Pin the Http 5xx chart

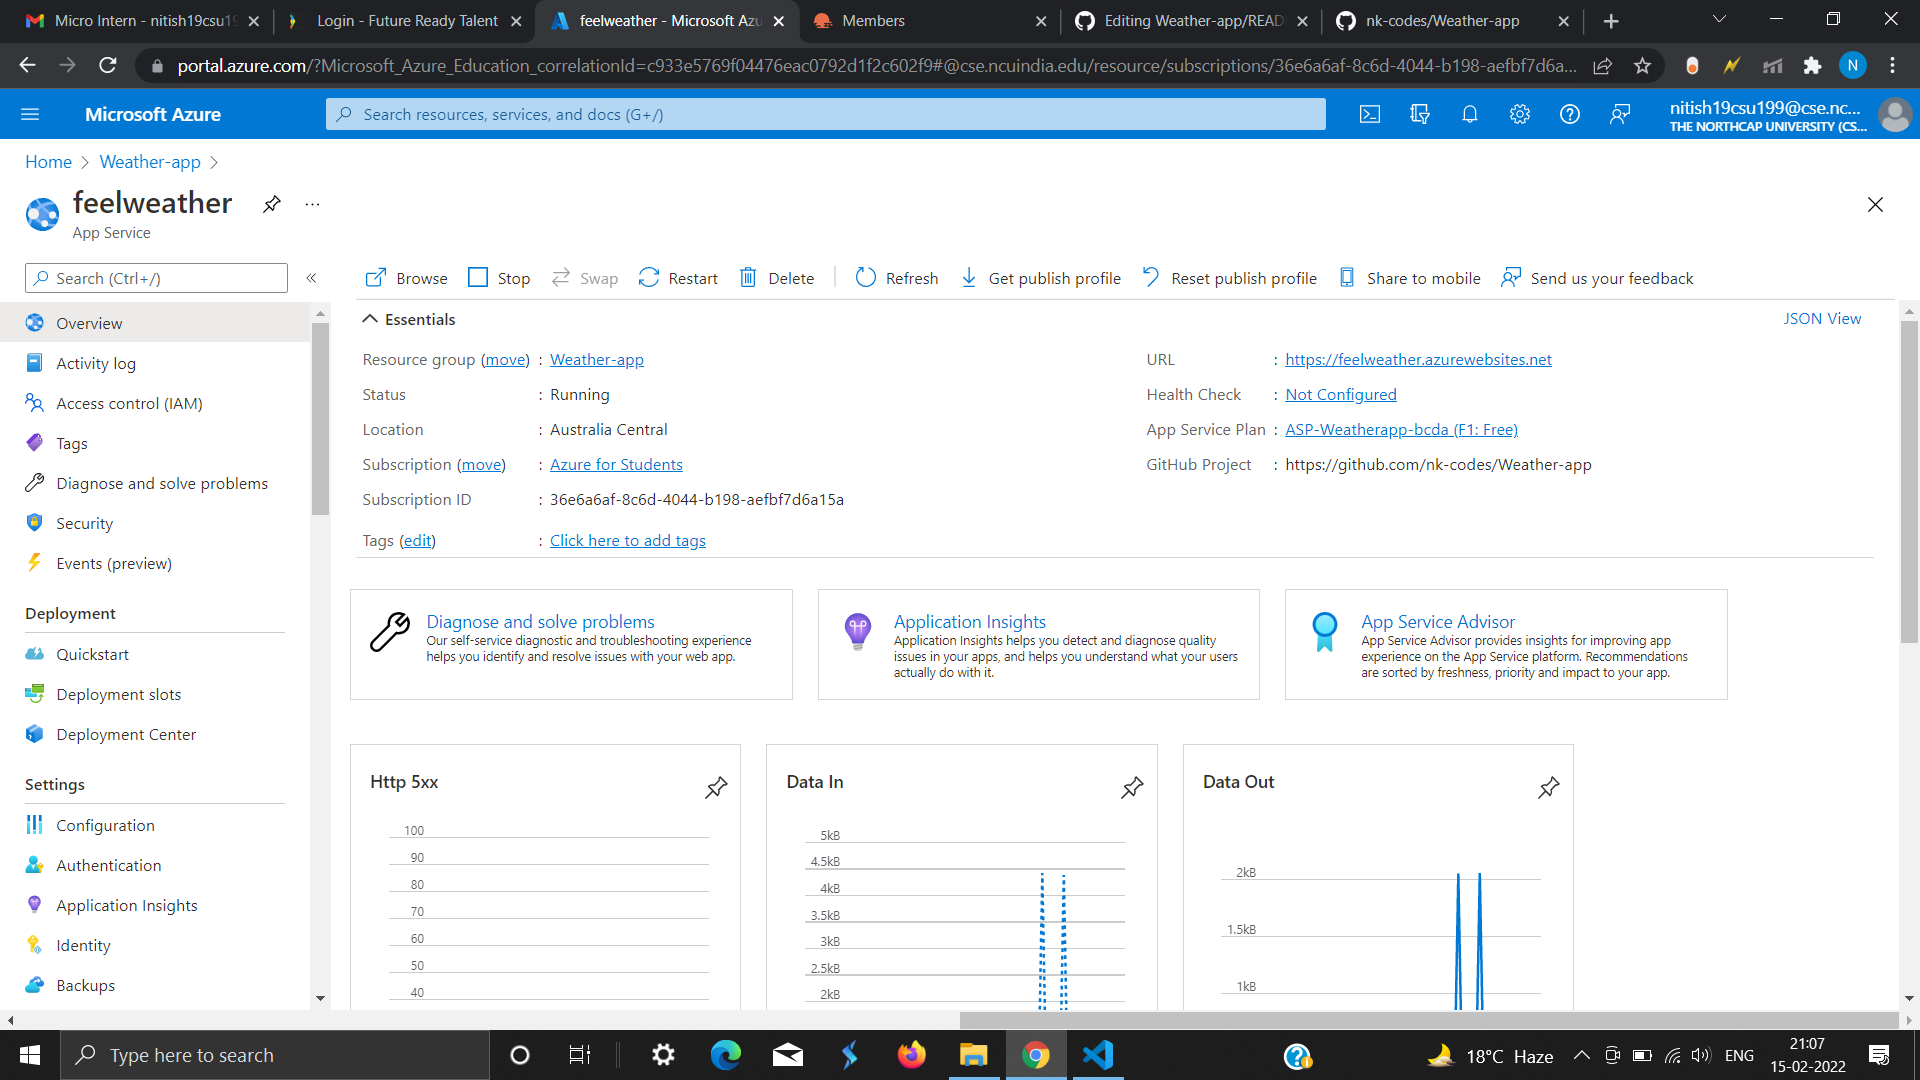click(716, 788)
